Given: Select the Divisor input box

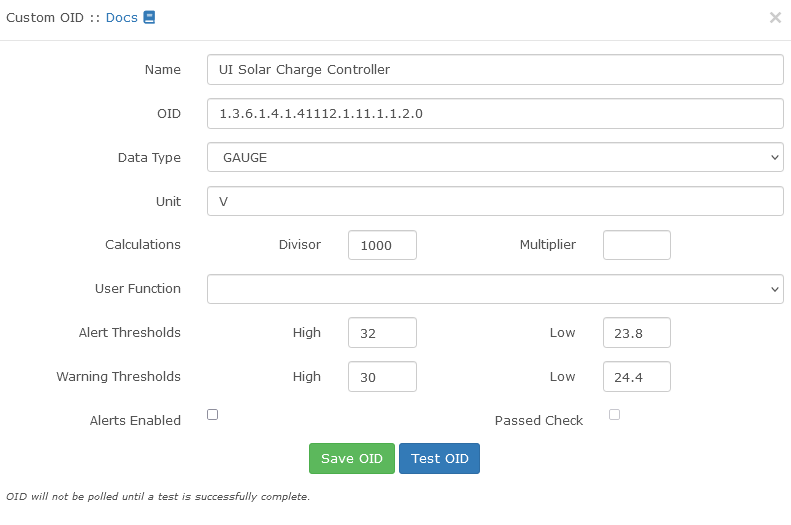Looking at the screenshot, I should [382, 245].
